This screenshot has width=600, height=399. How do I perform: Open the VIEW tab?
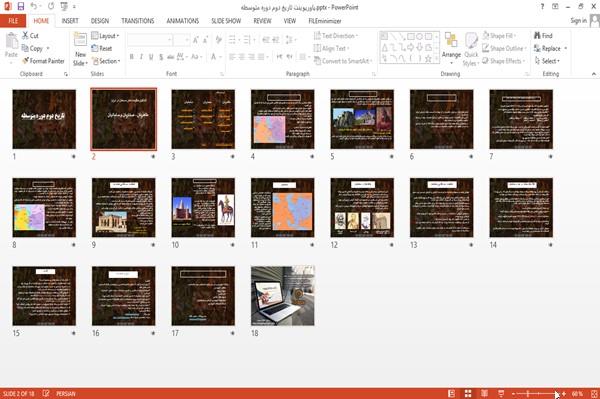click(x=290, y=21)
